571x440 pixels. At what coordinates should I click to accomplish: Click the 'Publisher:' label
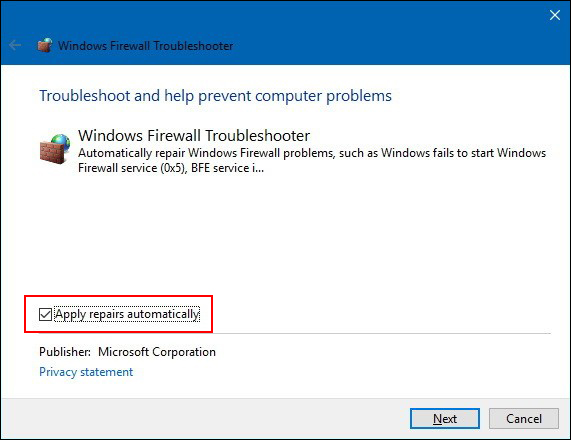(x=65, y=352)
